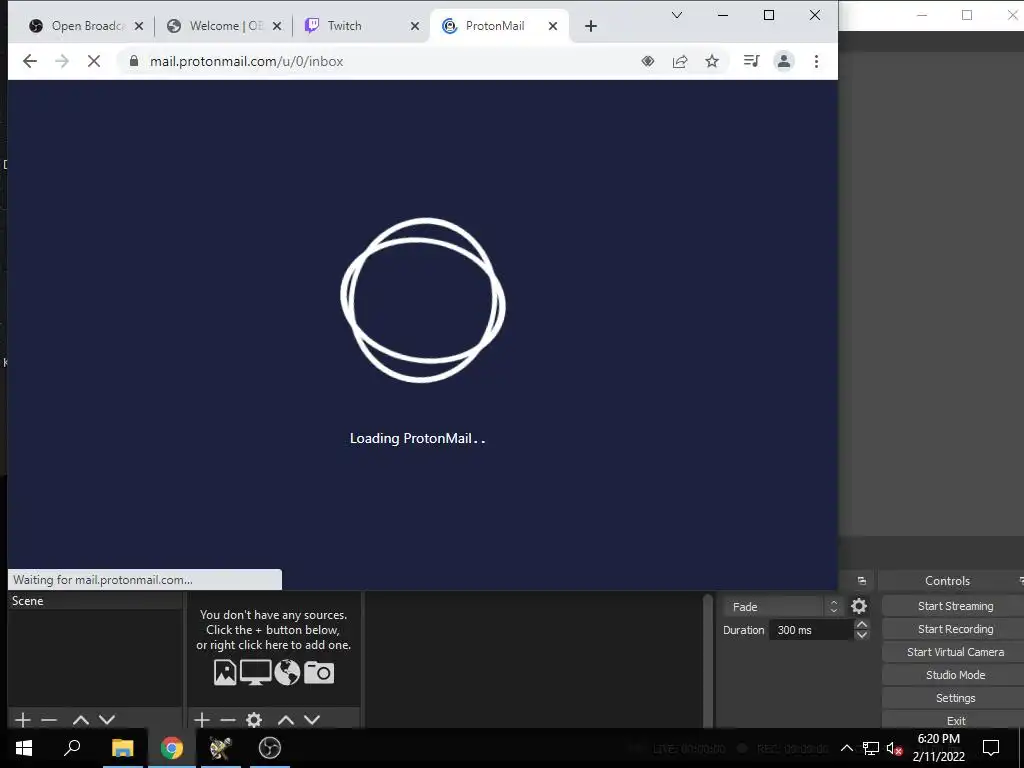Close the Welcome | OBS tab
1024x768 pixels.
(277, 26)
